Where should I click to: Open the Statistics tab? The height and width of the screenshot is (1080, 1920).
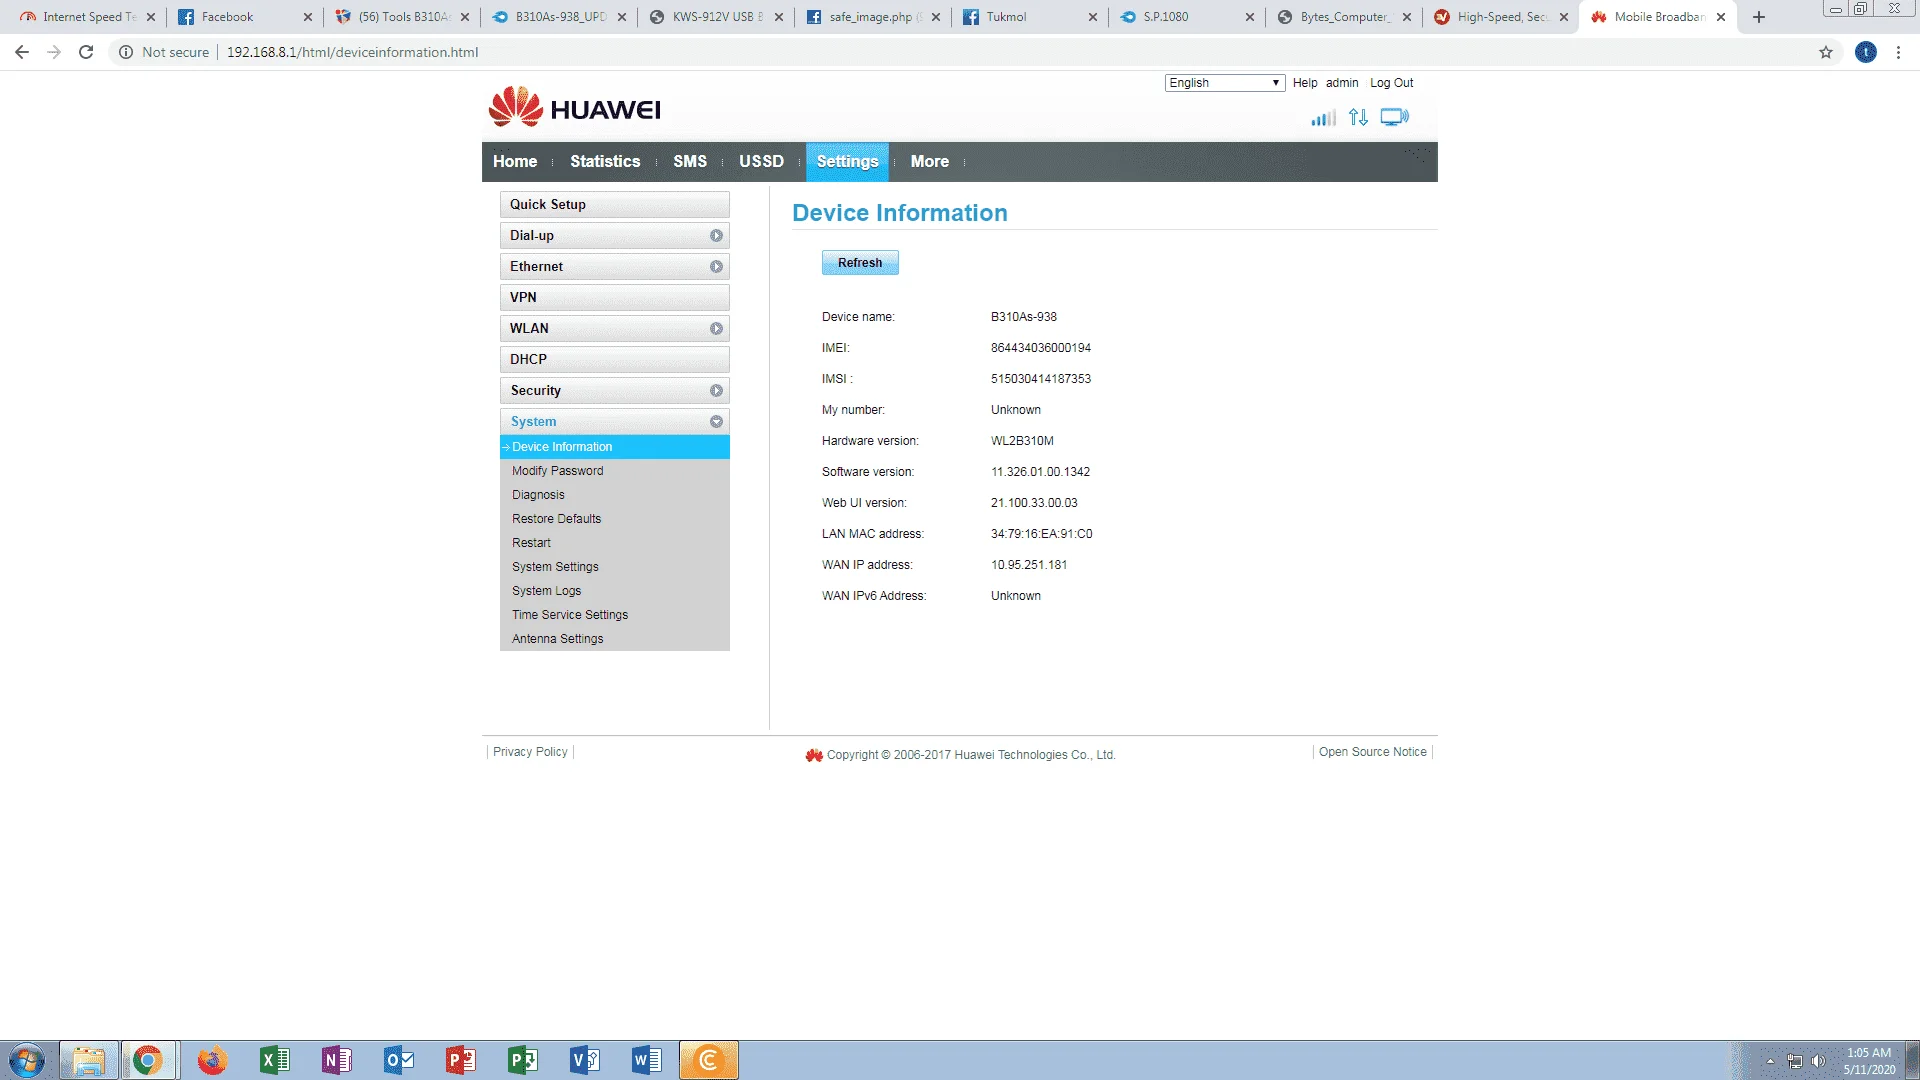coord(605,162)
